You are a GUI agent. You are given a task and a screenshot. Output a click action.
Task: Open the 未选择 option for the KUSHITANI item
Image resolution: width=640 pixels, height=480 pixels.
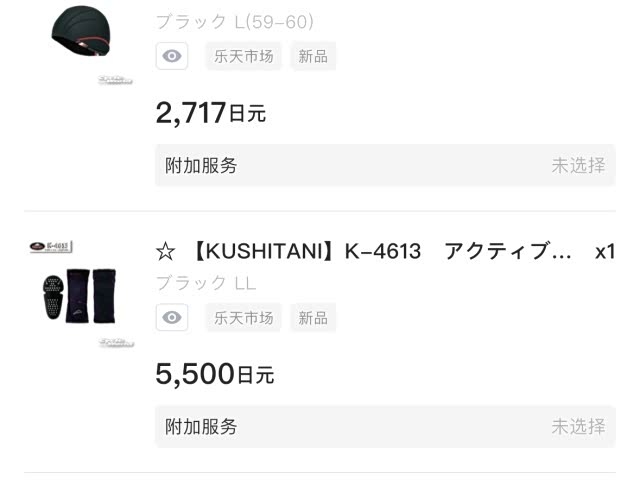(x=578, y=427)
